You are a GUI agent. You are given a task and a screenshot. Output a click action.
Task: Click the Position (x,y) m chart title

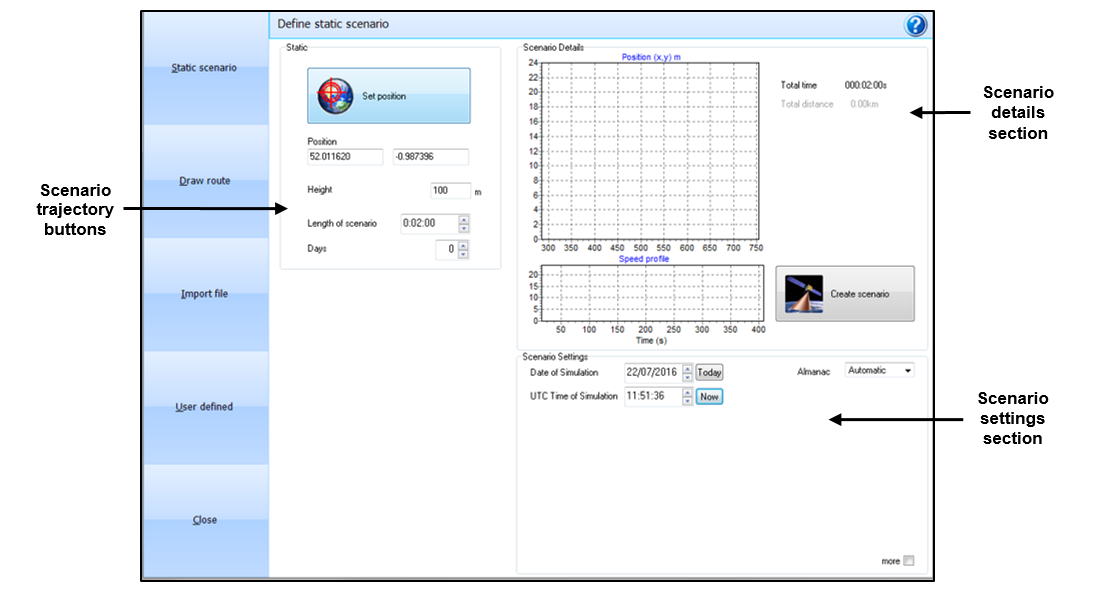point(650,57)
